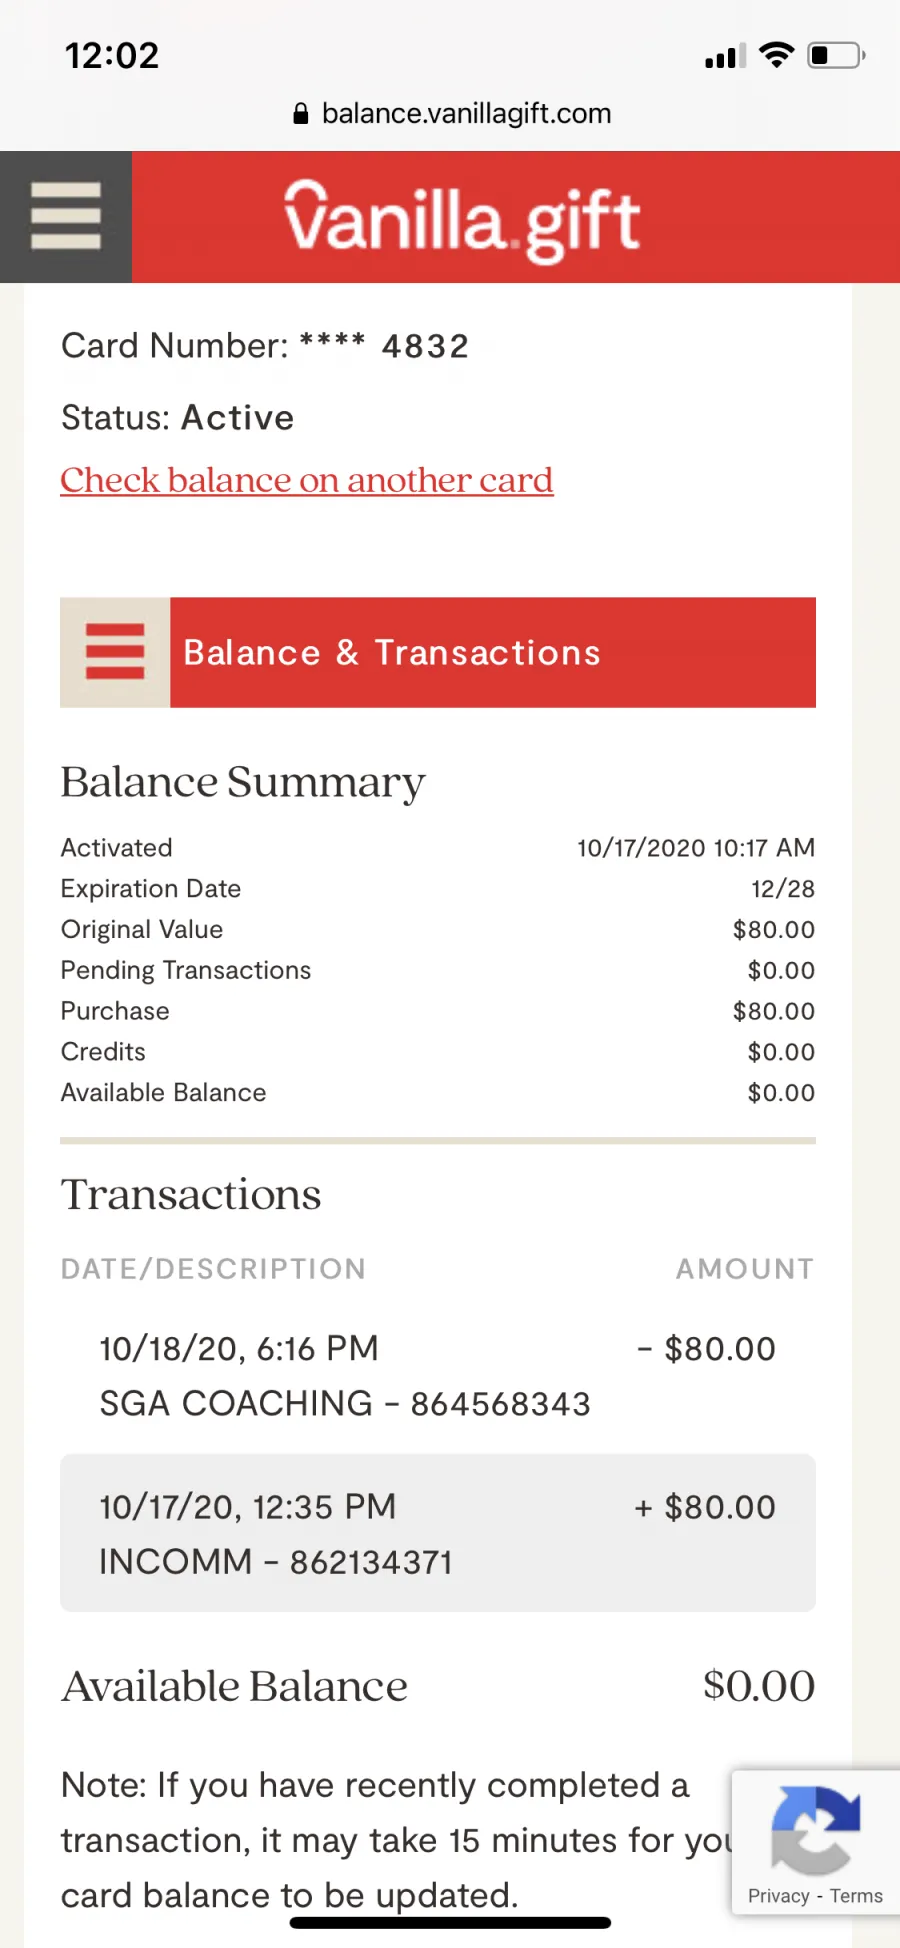Image resolution: width=900 pixels, height=1948 pixels.
Task: Open the main hamburger menu
Action: click(66, 216)
